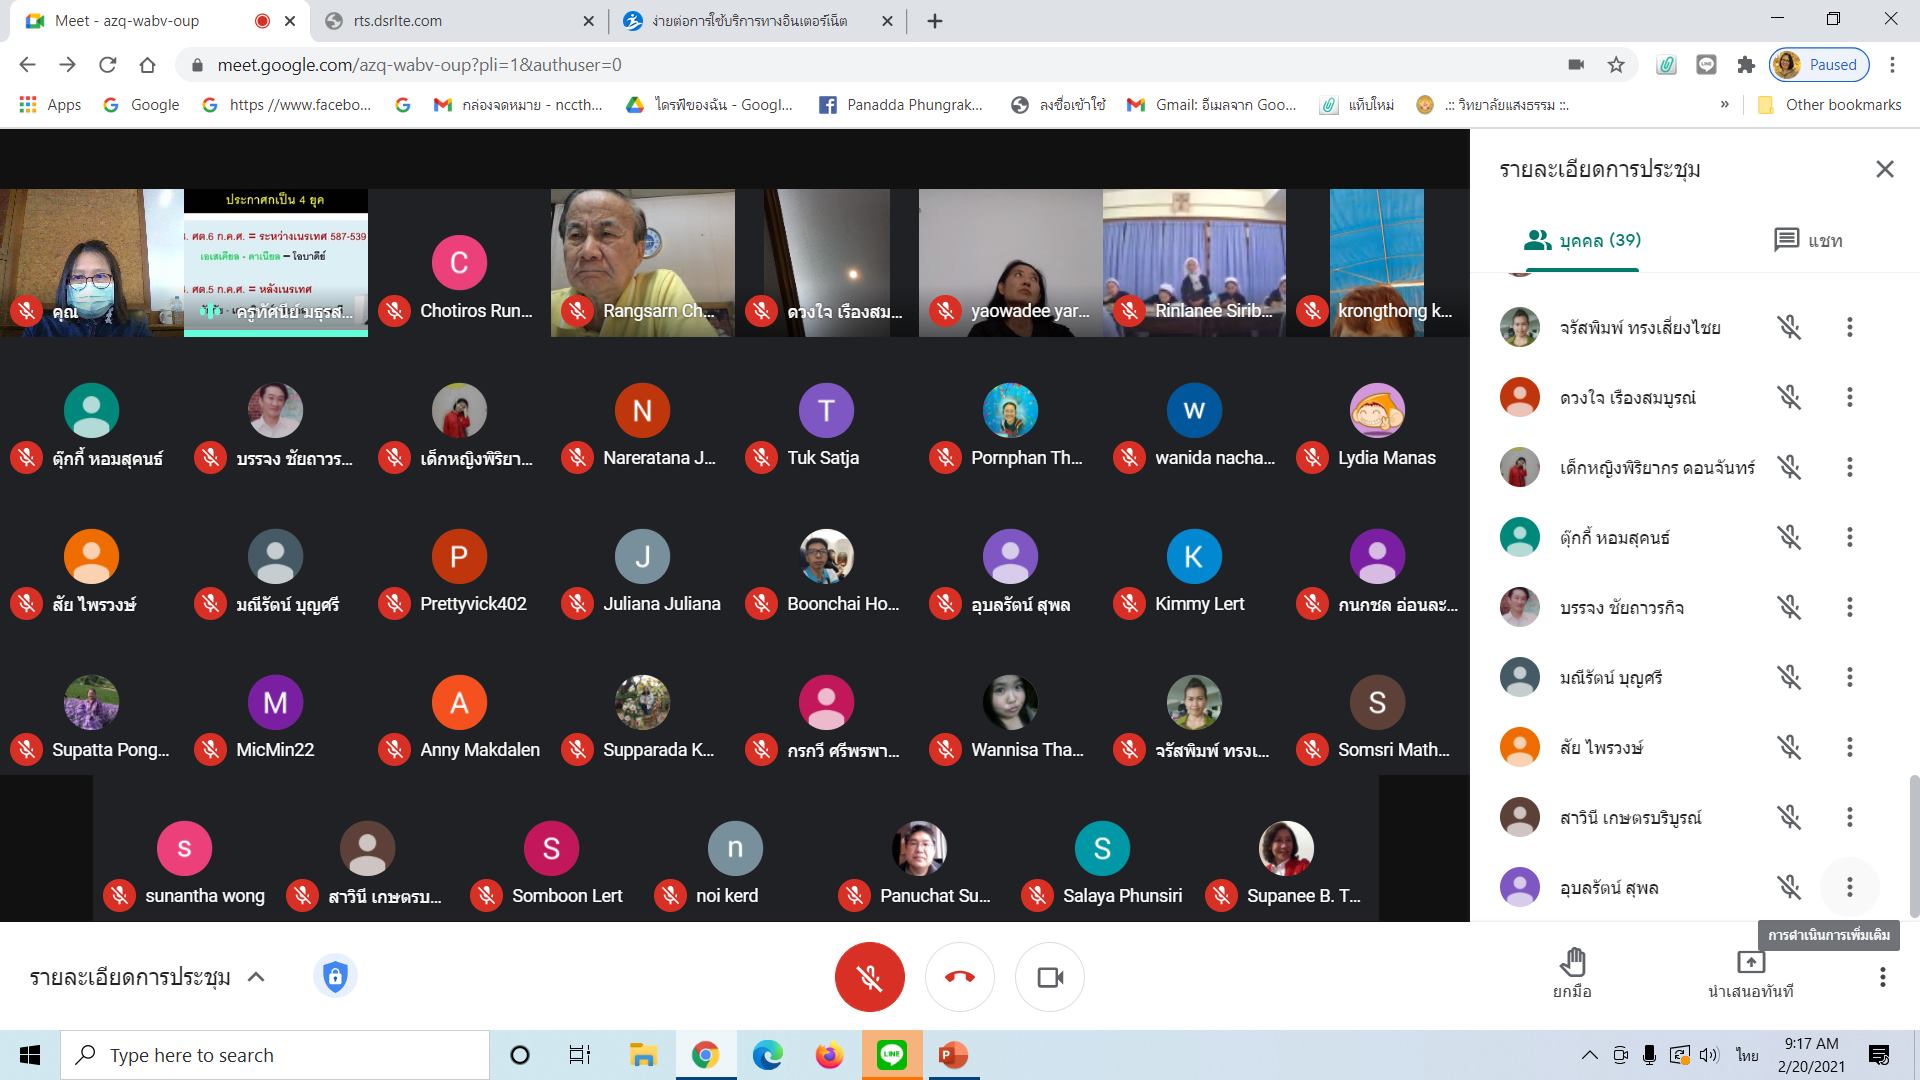
Task: Click the browser reload button
Action: click(x=107, y=65)
